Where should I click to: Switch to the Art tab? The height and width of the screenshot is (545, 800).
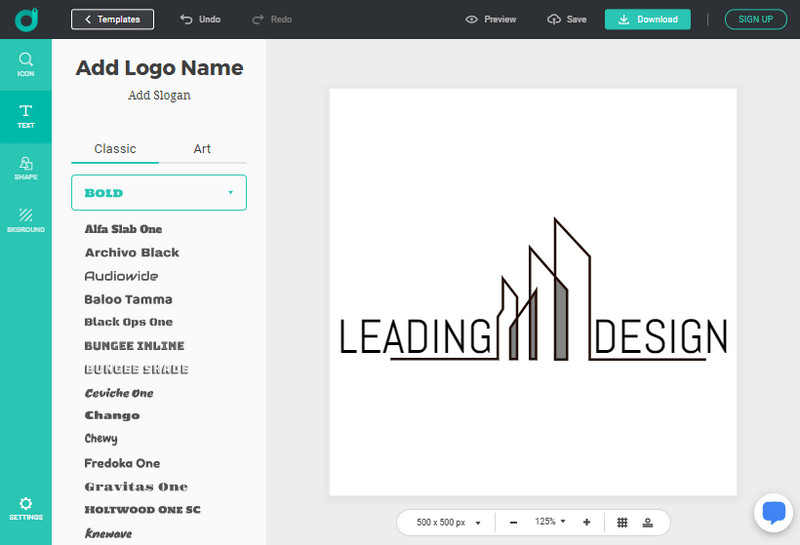(x=202, y=149)
